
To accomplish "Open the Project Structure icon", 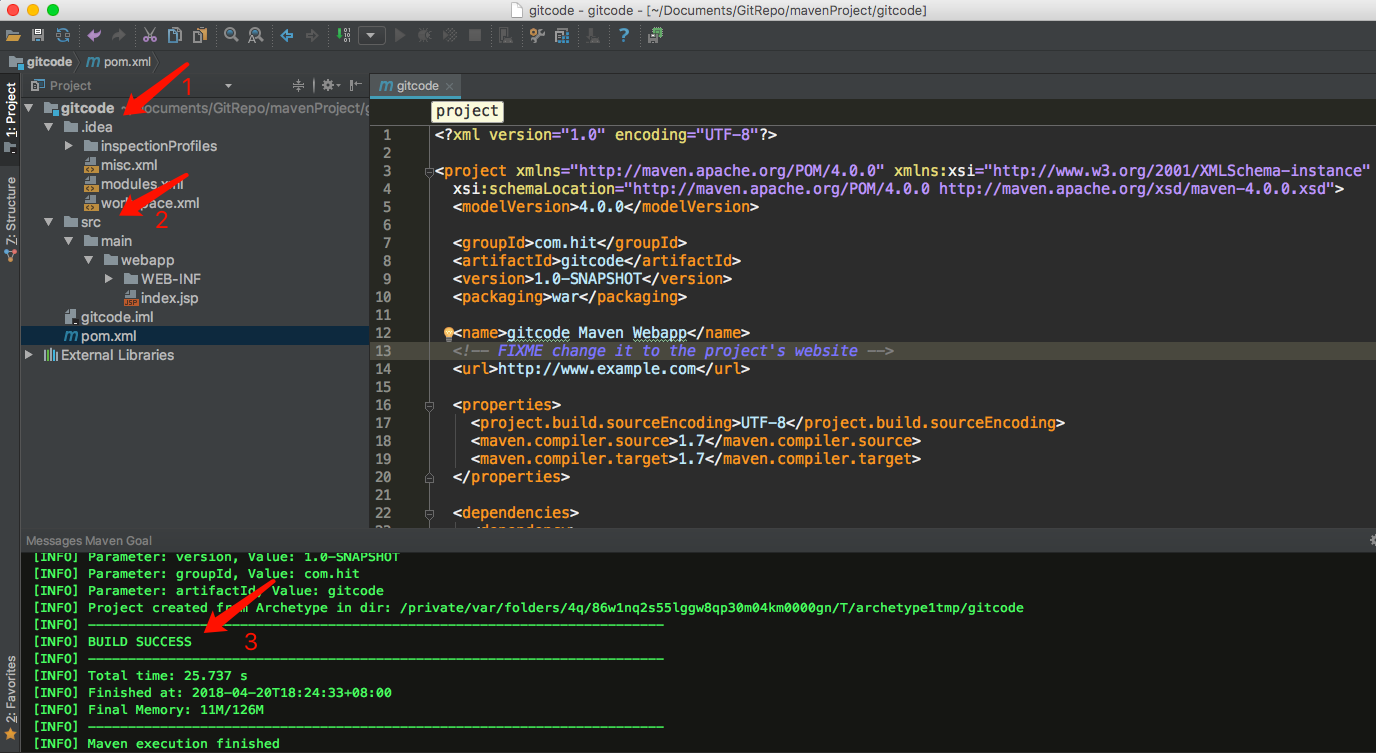I will coord(562,35).
